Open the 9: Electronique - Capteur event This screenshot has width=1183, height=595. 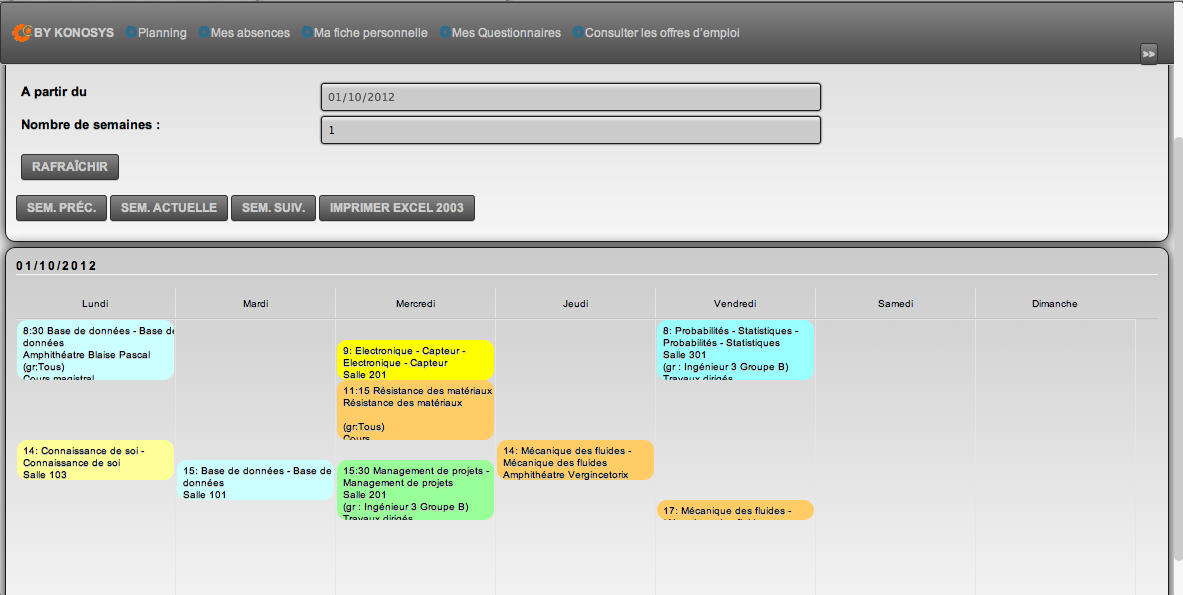[x=416, y=360]
